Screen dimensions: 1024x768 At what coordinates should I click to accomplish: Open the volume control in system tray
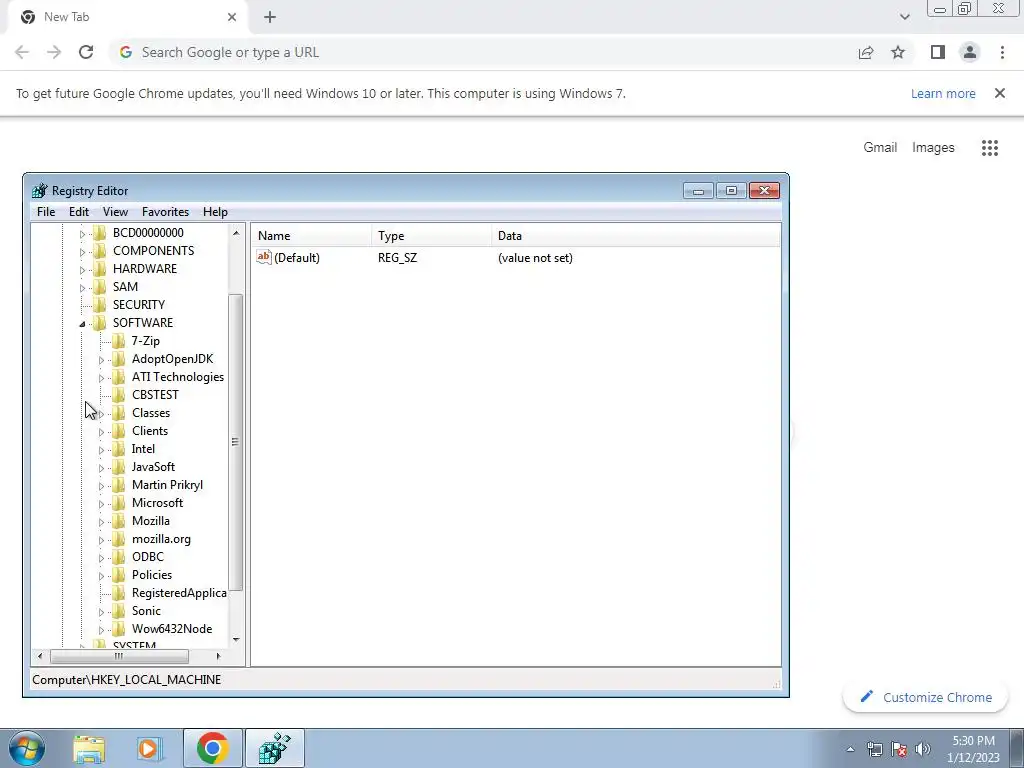[x=923, y=749]
